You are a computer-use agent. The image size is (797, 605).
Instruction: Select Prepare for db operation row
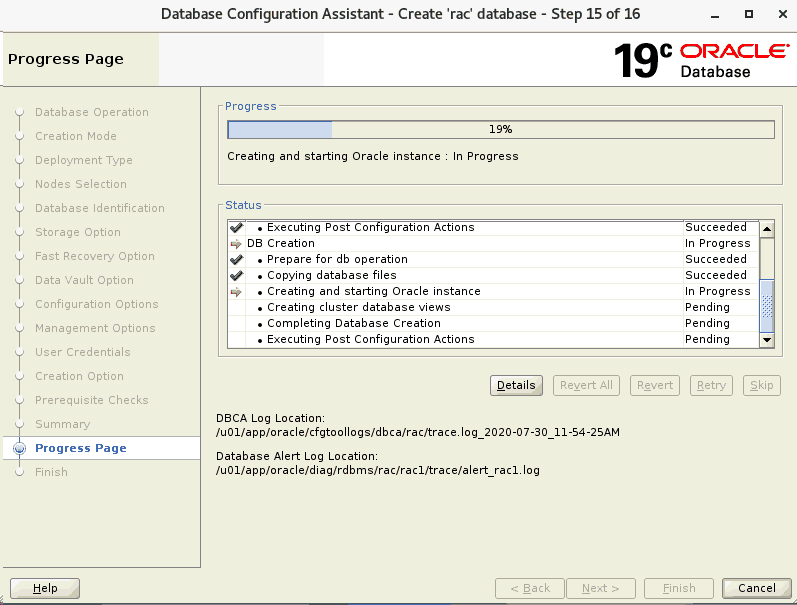tap(493, 259)
